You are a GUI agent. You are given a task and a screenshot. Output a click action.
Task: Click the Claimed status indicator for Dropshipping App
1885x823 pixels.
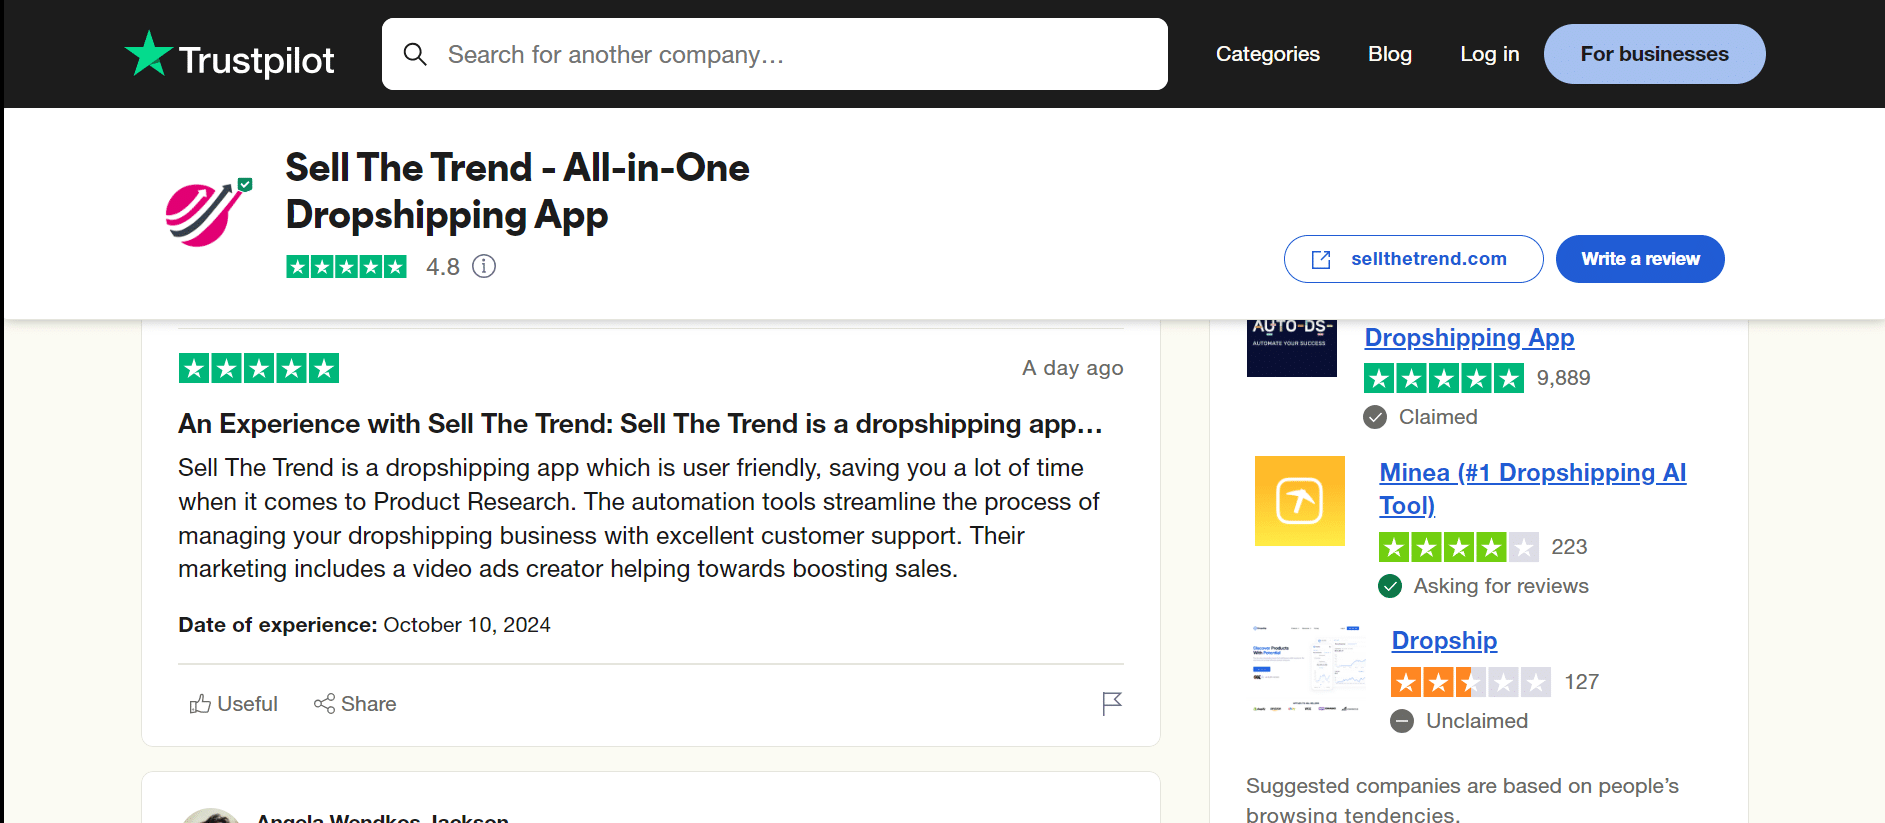tap(1376, 417)
